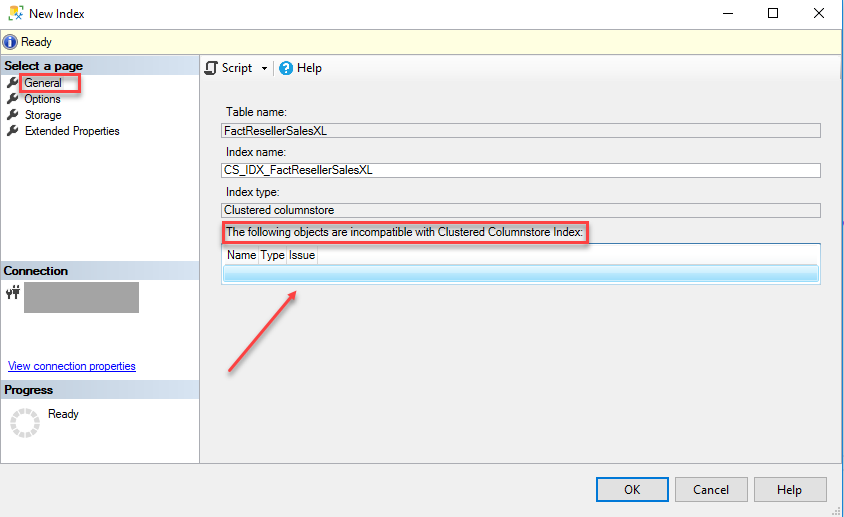Image resolution: width=844 pixels, height=517 pixels.
Task: Open the Storage page
Action: (x=43, y=115)
